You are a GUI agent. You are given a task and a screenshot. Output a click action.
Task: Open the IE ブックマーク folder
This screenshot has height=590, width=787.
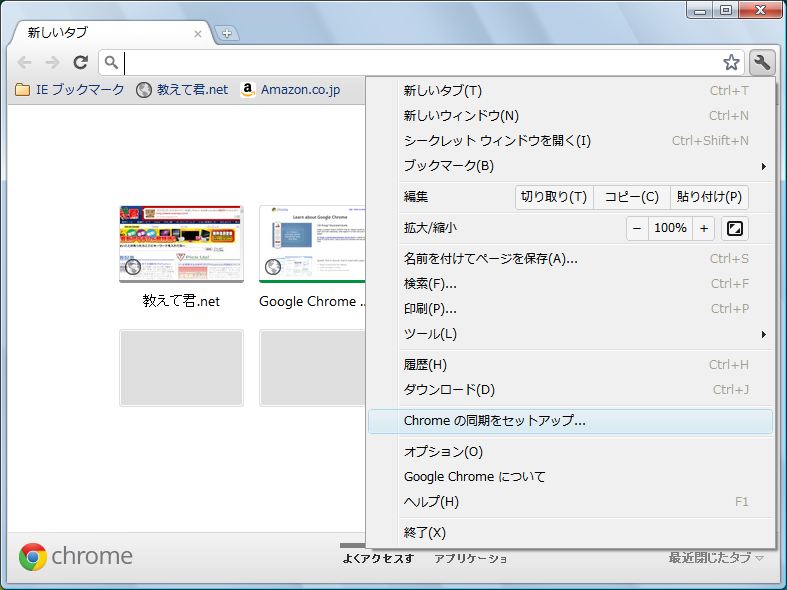(69, 90)
